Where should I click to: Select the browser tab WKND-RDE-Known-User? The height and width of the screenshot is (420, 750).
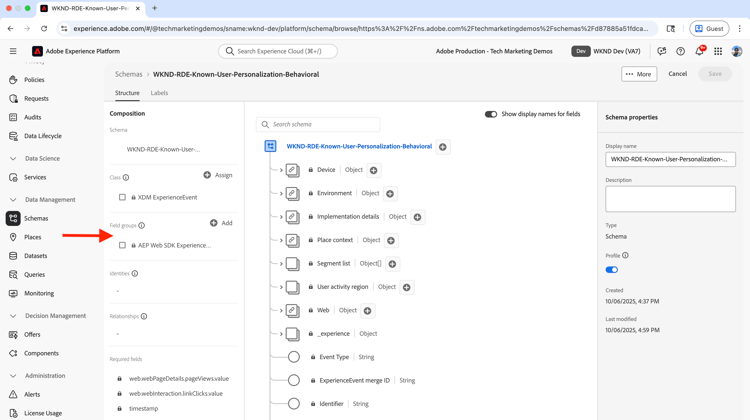coord(91,8)
